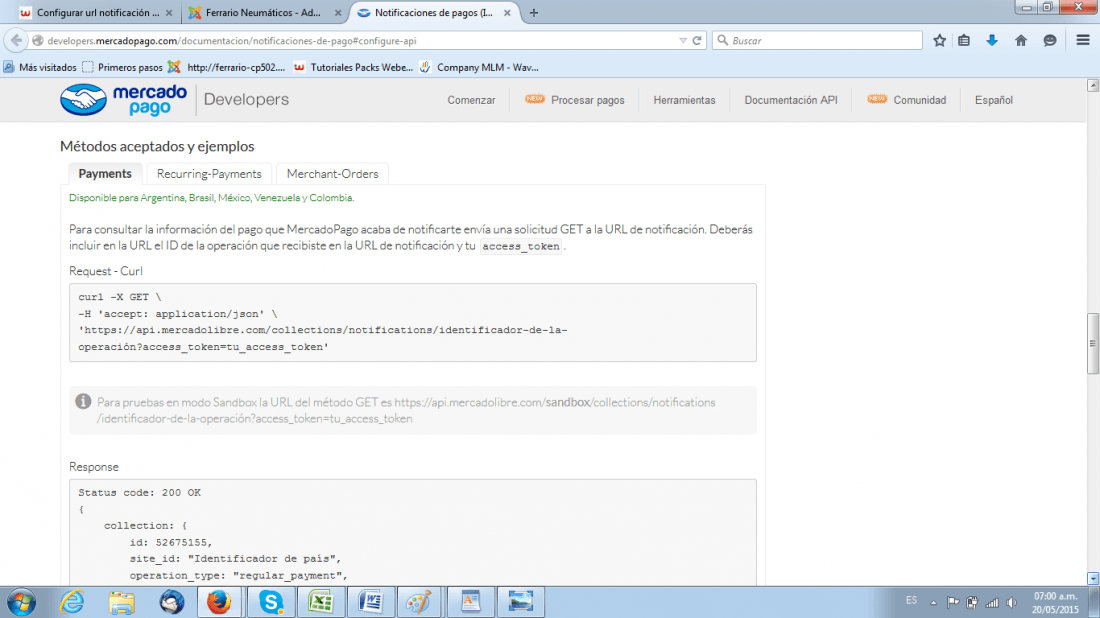The width and height of the screenshot is (1100, 618).
Task: Click the MercadoPago handshake logo
Action: [x=83, y=100]
